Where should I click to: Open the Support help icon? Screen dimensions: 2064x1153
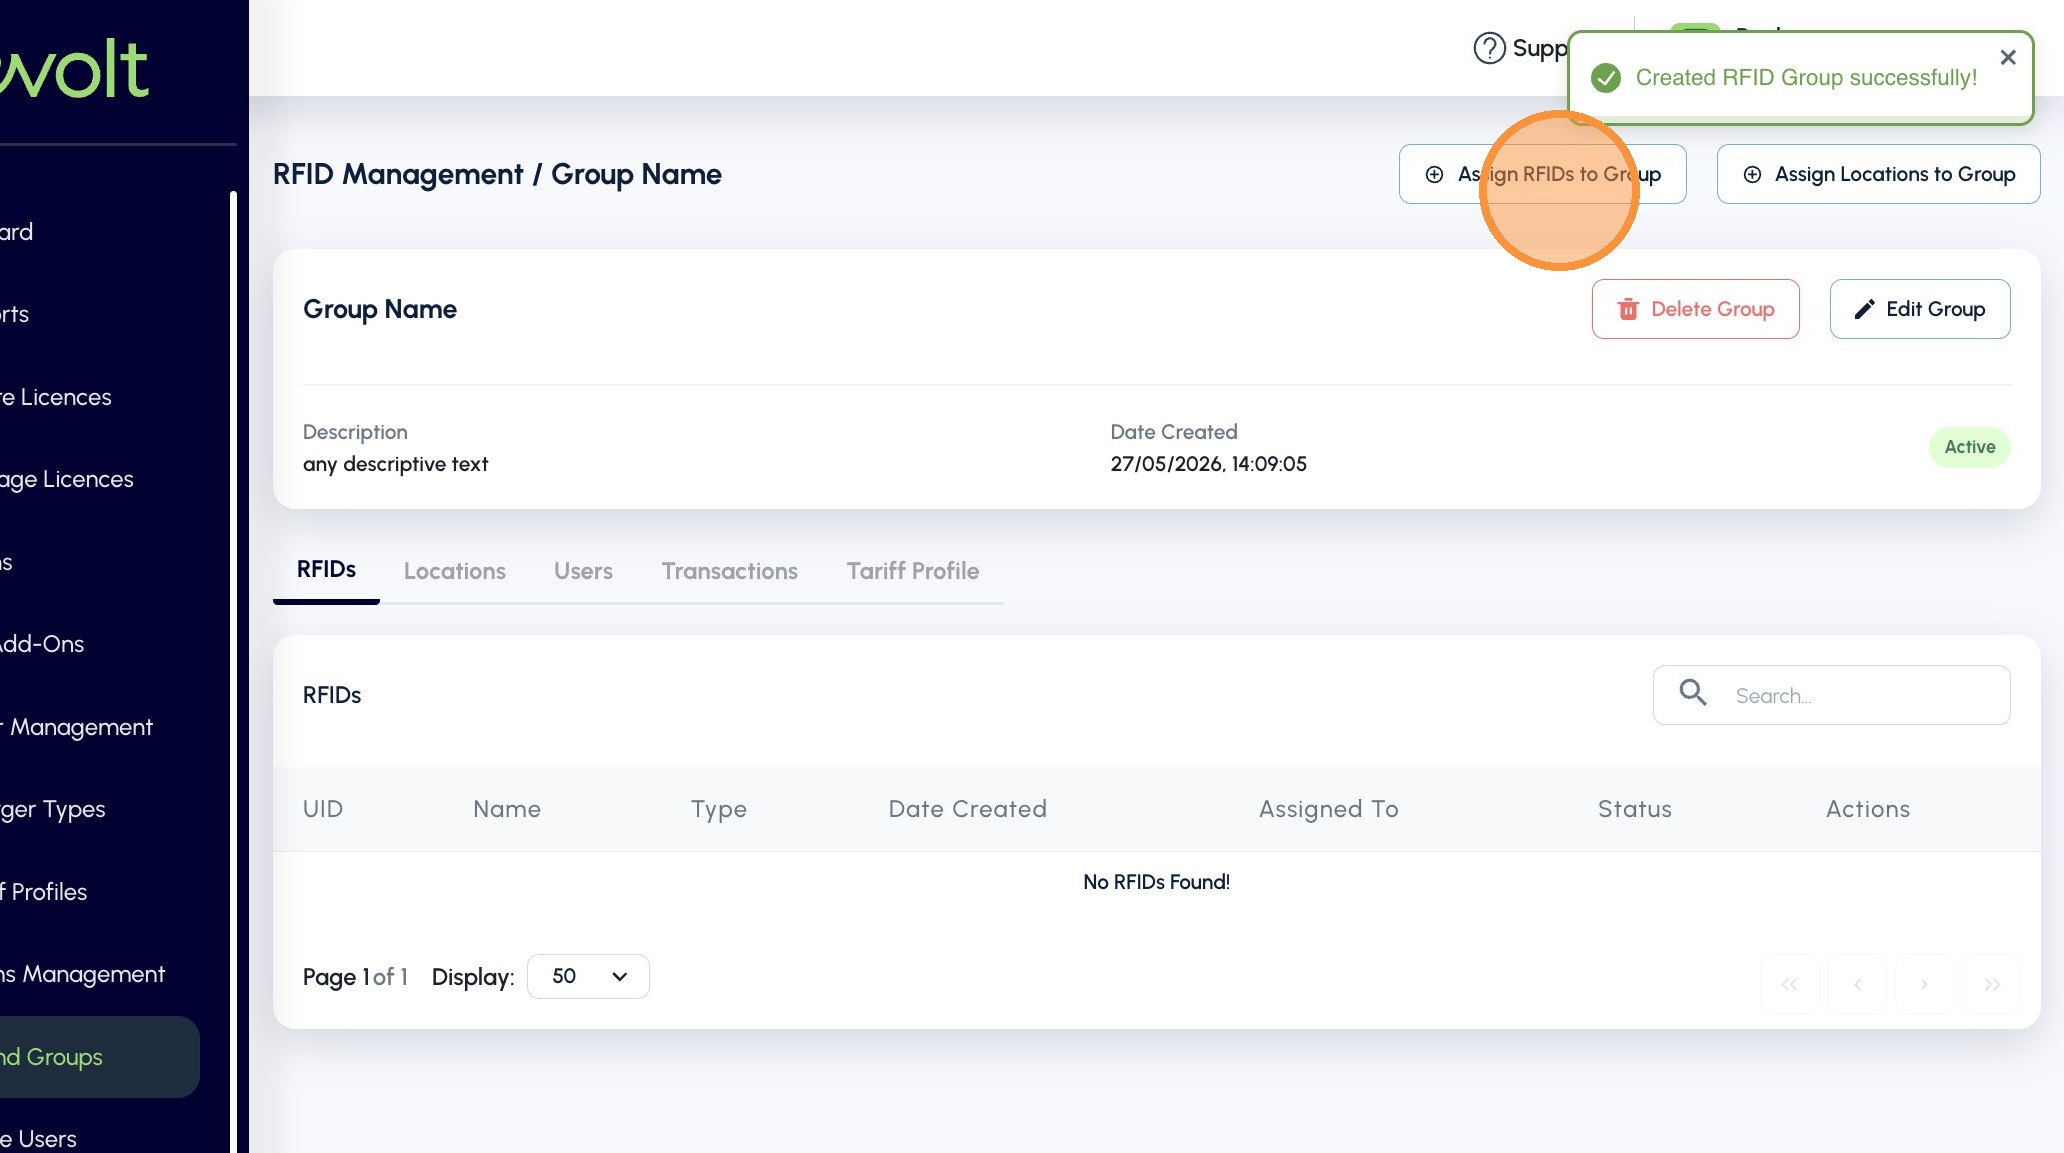1489,48
